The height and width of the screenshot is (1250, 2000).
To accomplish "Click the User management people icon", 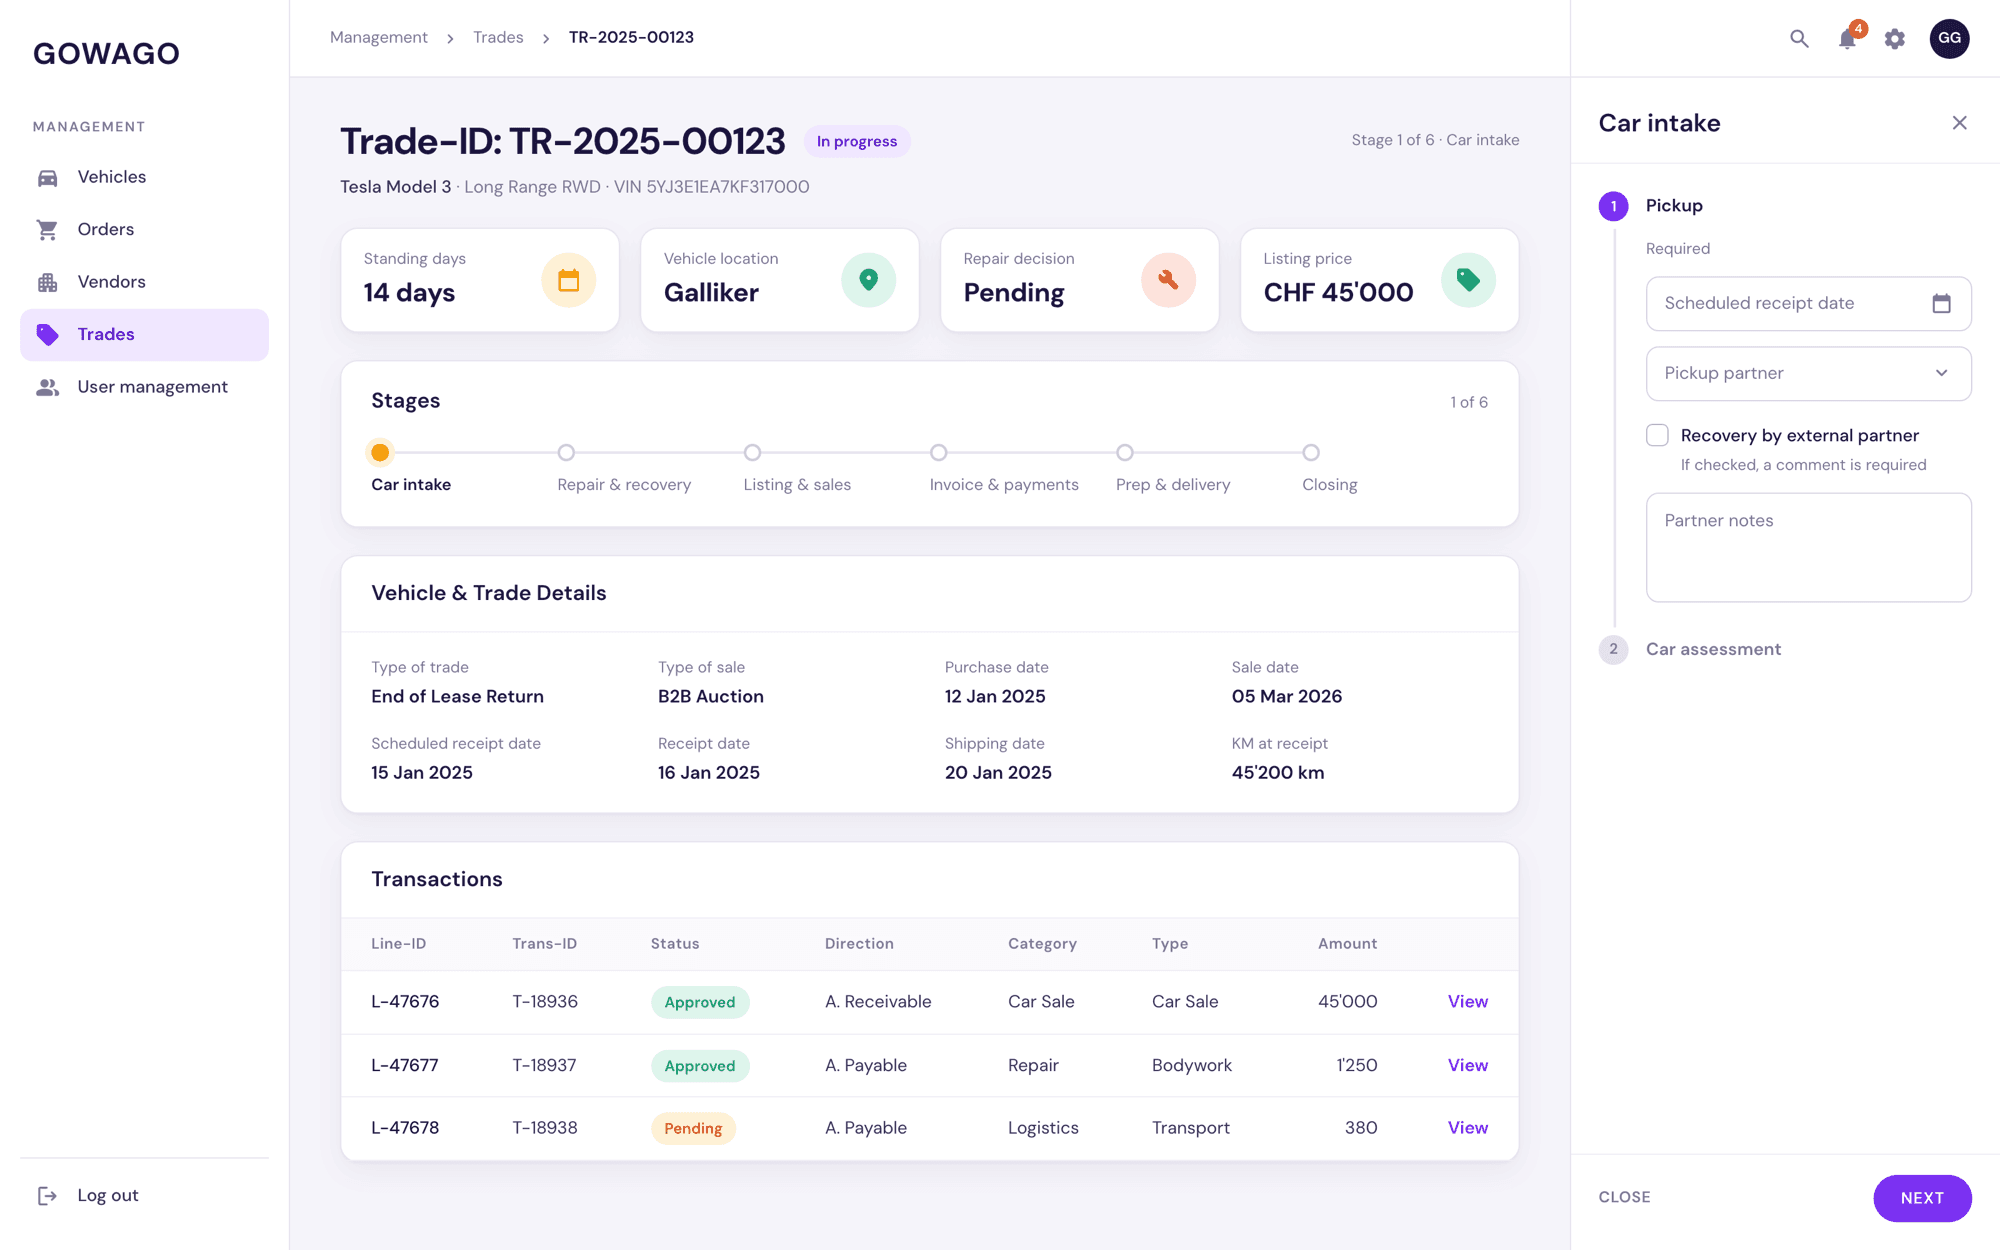I will [x=47, y=387].
